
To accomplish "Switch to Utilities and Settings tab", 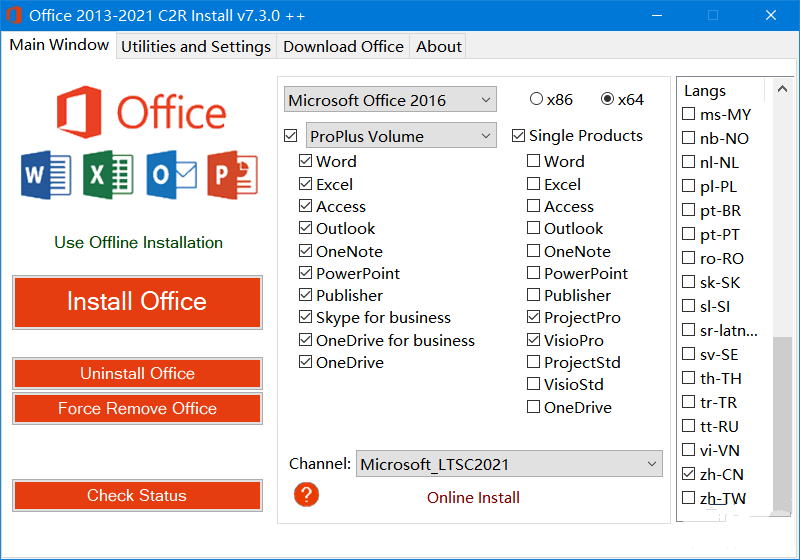I will pos(196,46).
